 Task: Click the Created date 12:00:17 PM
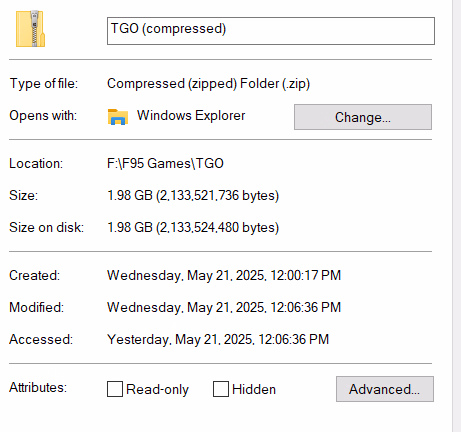[224, 275]
